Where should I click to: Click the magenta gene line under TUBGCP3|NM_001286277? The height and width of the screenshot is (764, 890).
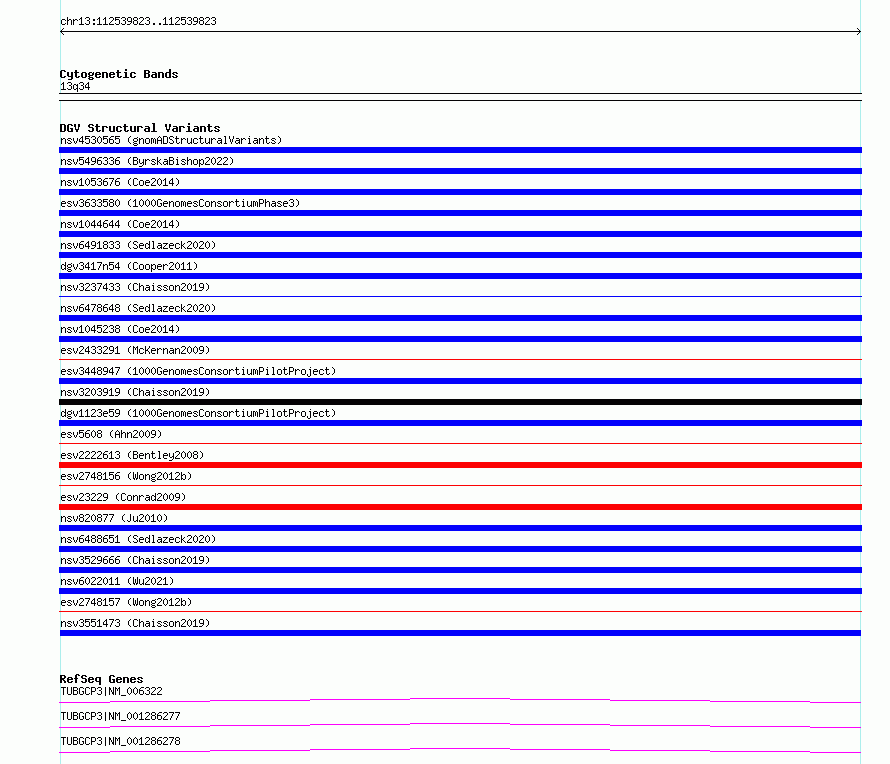click(460, 725)
